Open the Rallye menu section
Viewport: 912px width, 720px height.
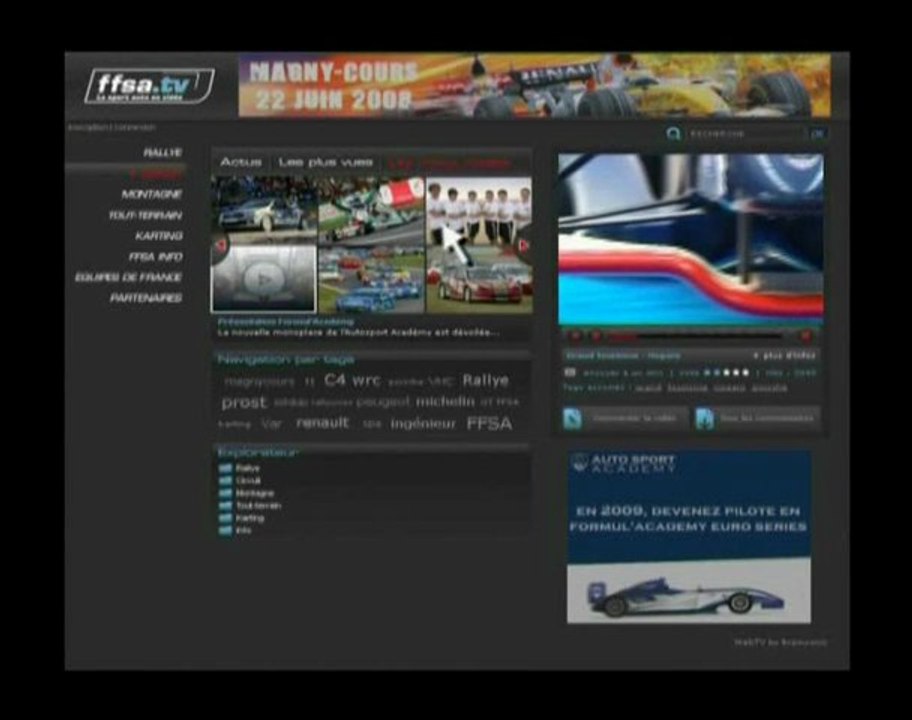(x=163, y=152)
